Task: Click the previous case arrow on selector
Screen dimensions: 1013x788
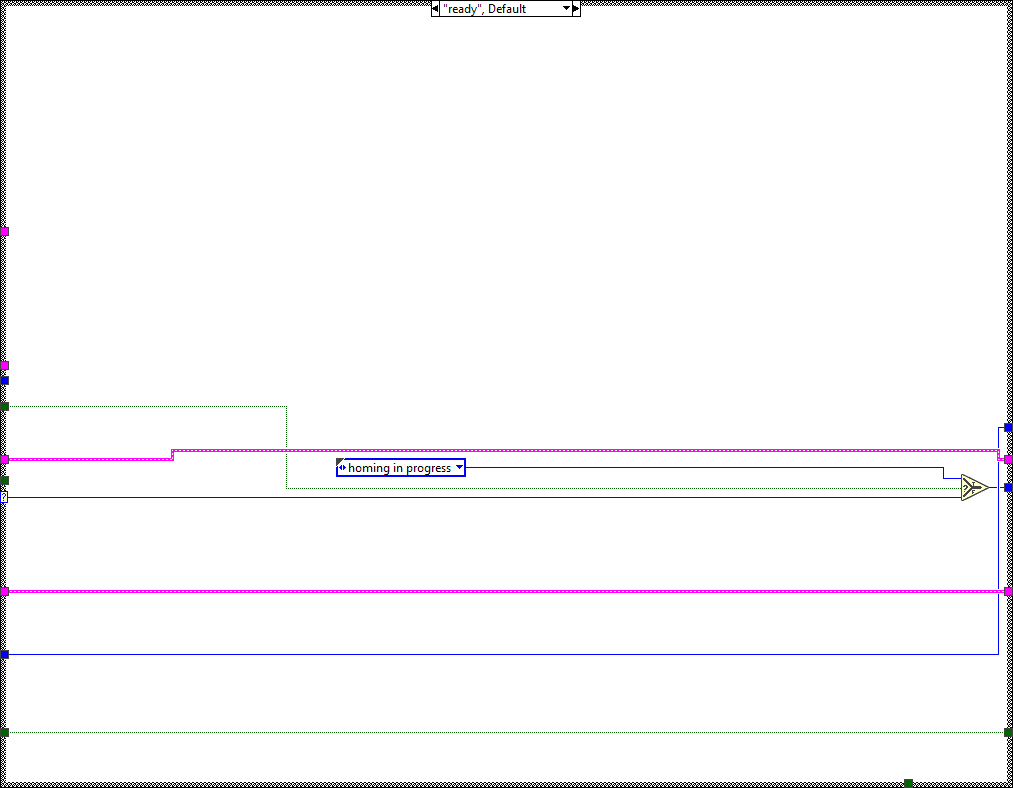Action: coord(435,9)
